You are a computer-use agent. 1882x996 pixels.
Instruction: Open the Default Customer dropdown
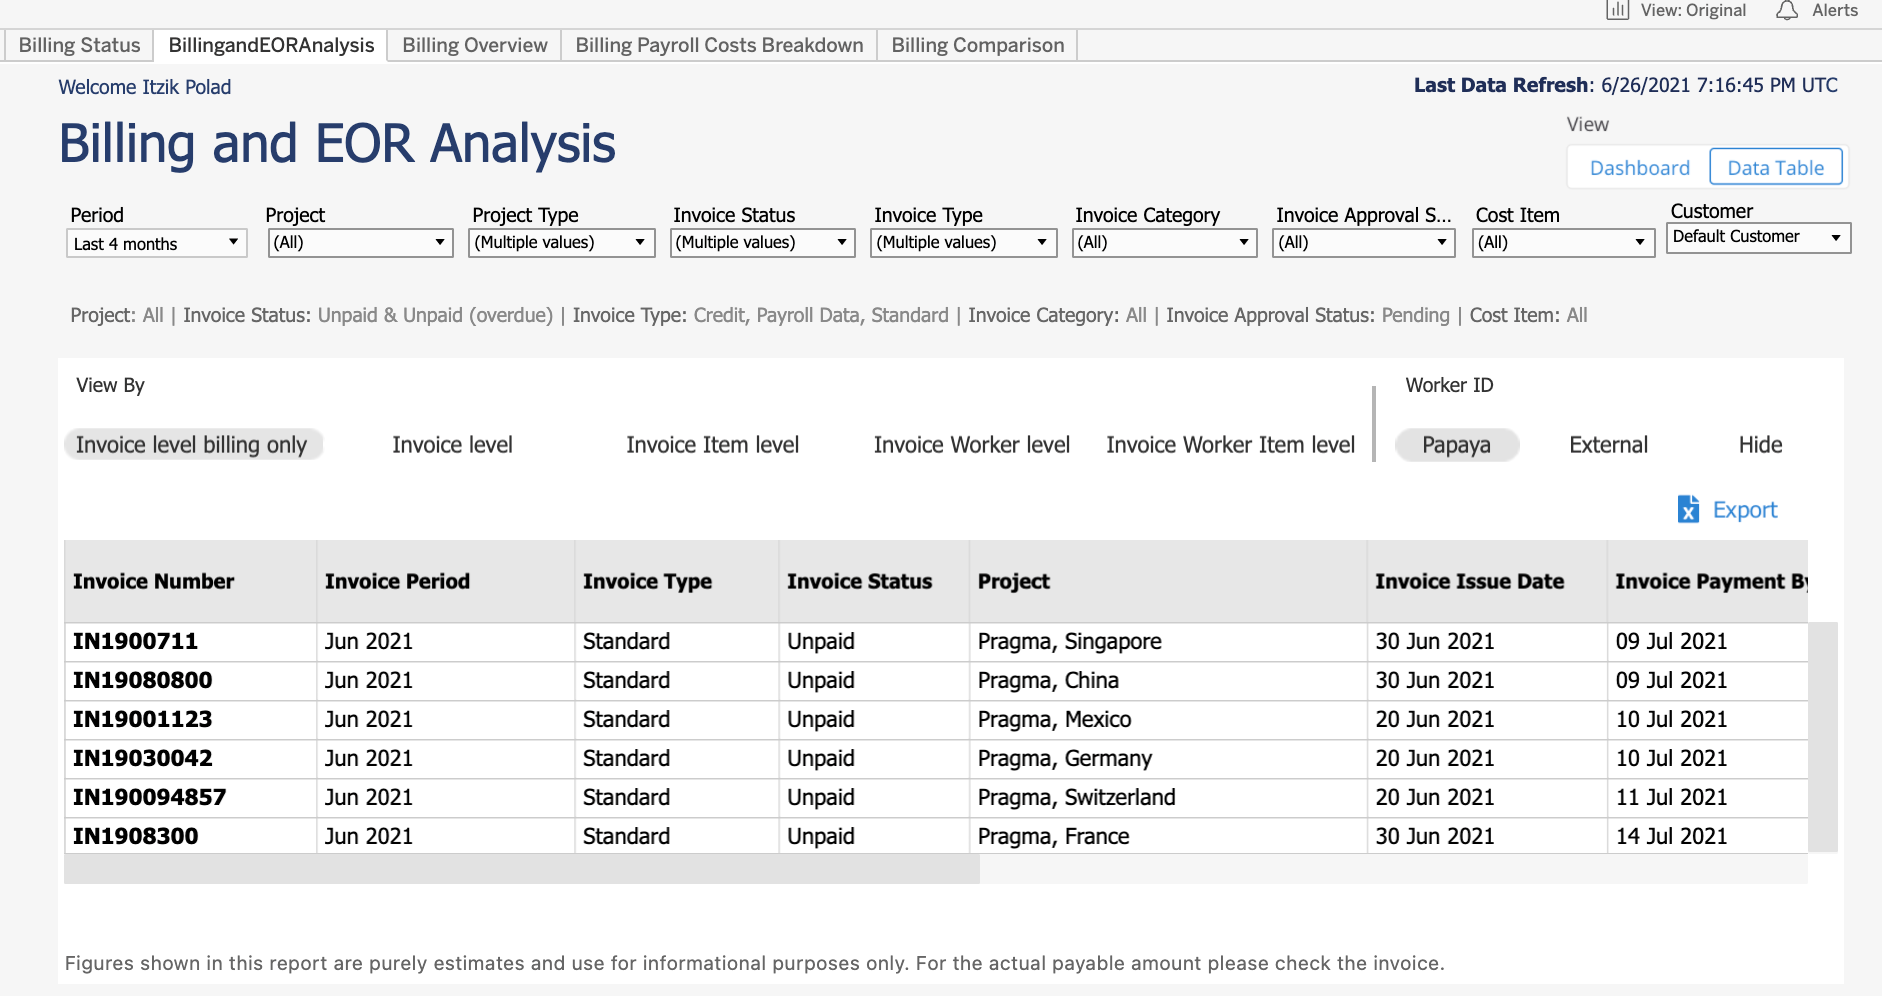click(x=1834, y=237)
